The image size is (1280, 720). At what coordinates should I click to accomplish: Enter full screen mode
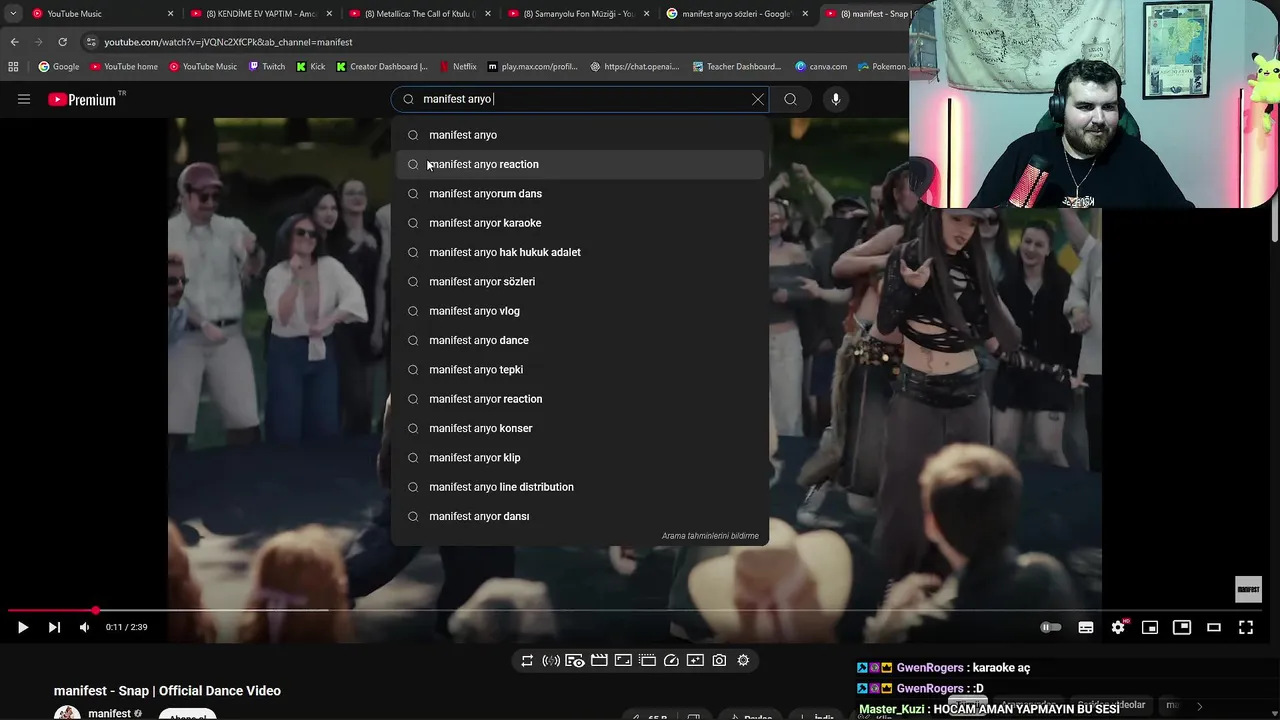pos(1246,627)
